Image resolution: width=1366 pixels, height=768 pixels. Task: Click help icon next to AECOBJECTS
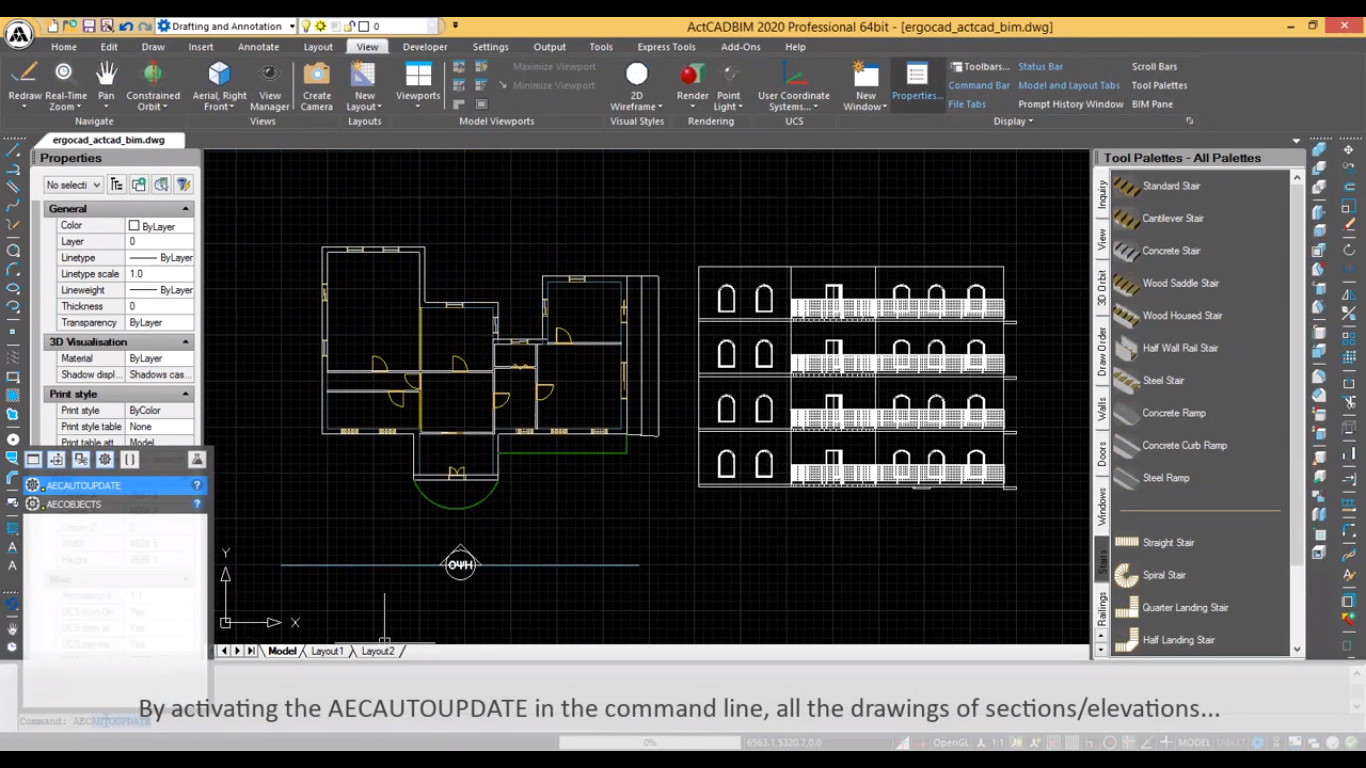pos(197,504)
